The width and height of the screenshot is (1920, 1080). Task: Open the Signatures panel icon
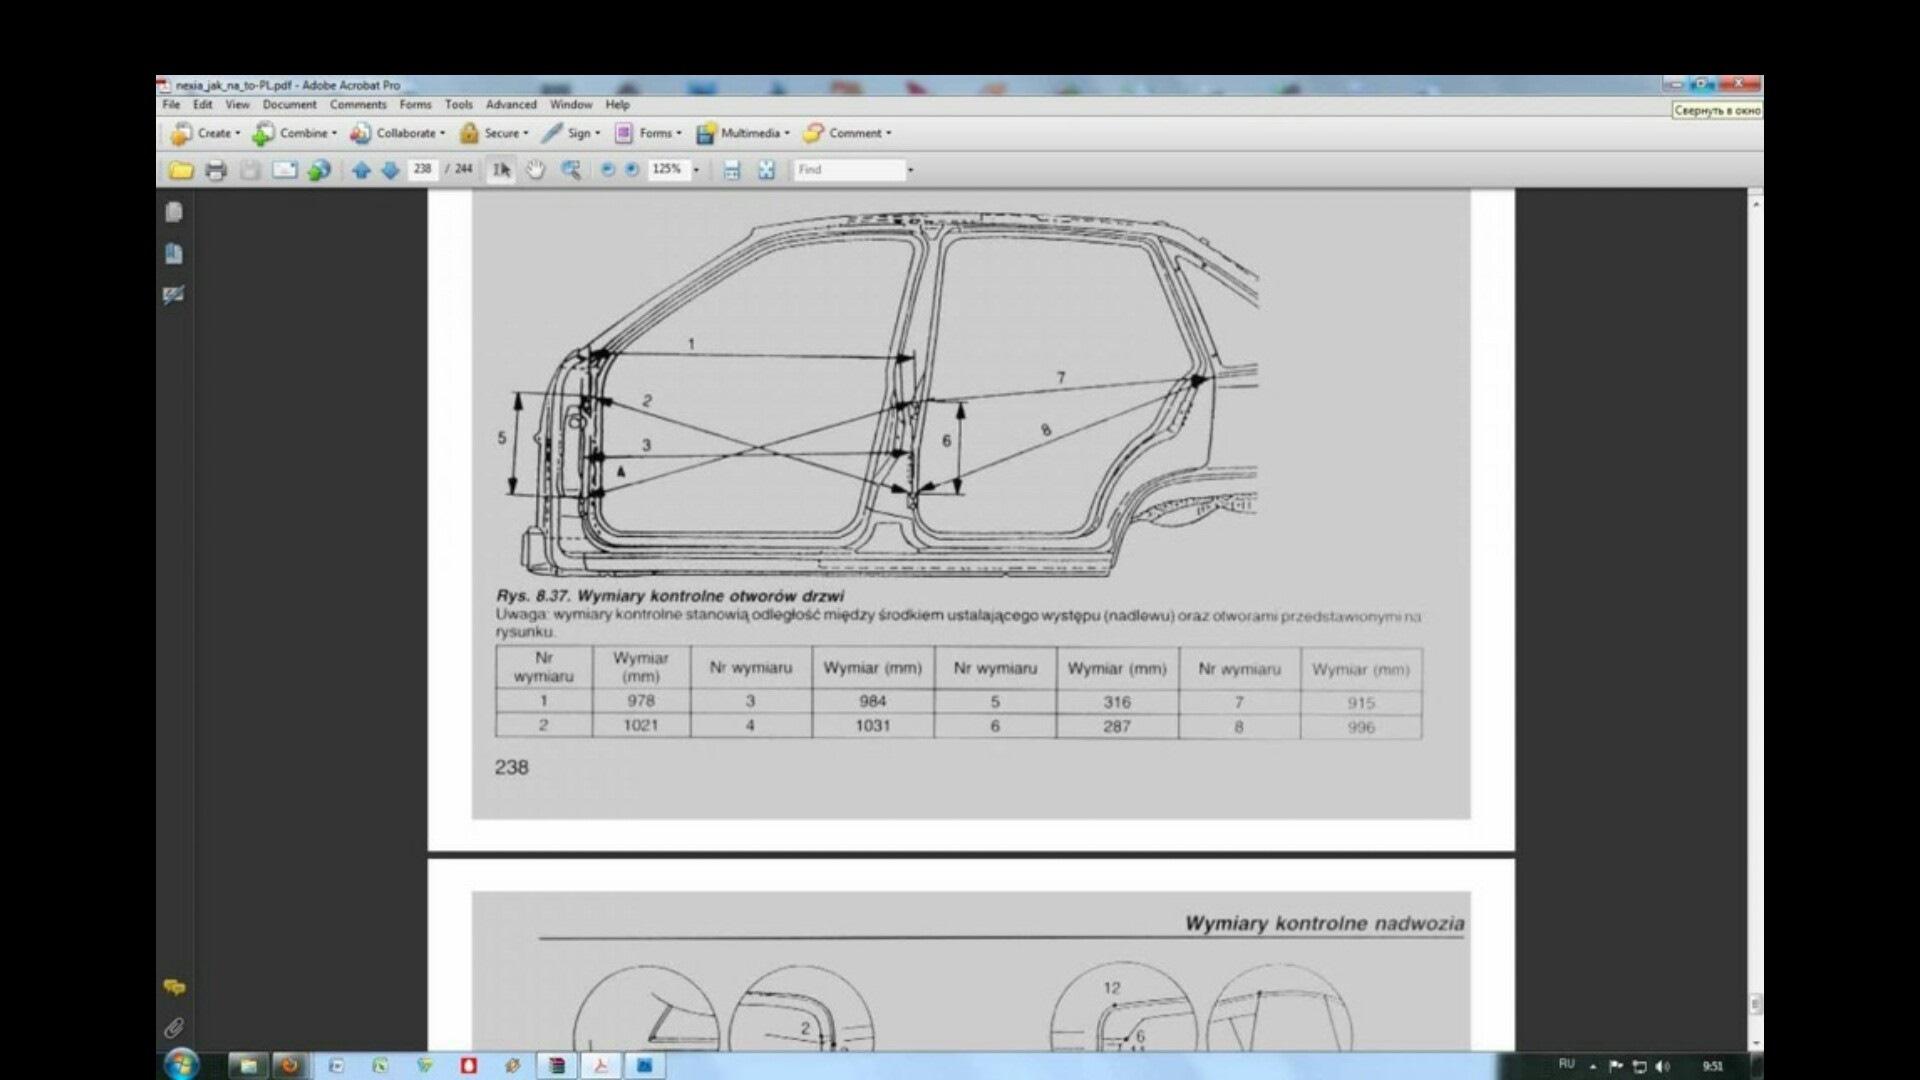click(x=174, y=294)
